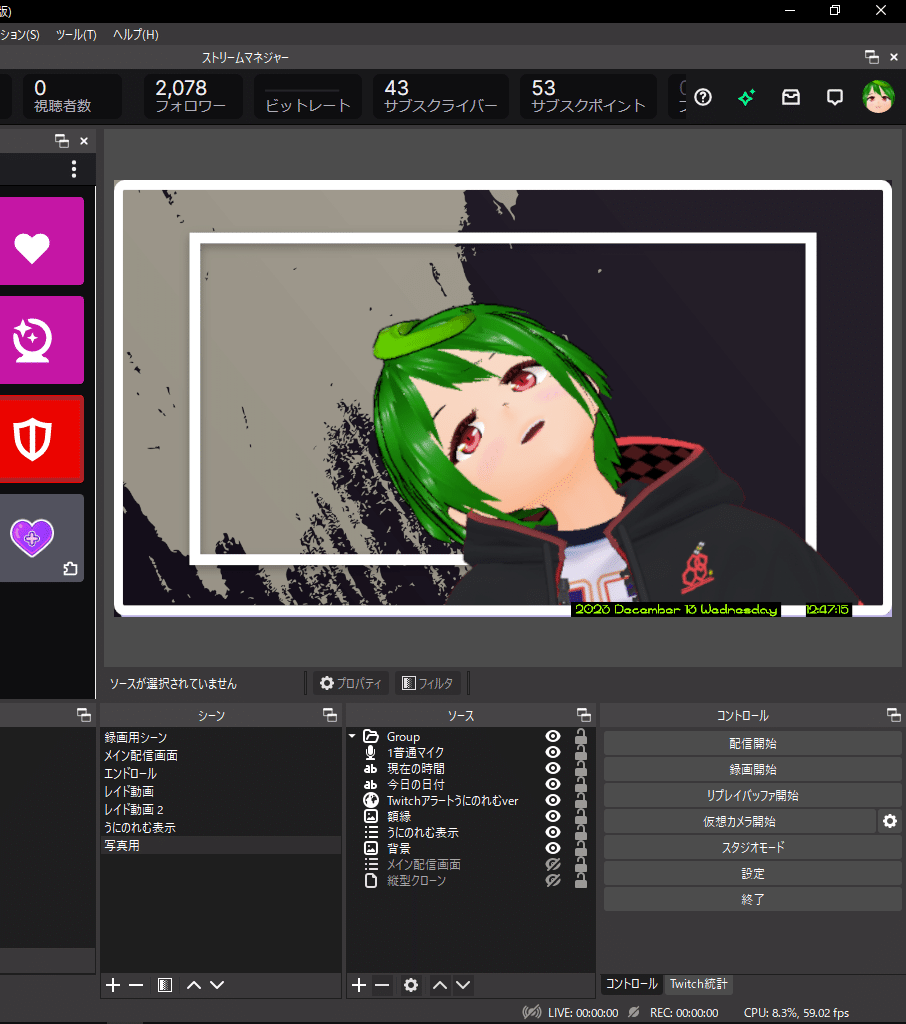Image resolution: width=906 pixels, height=1024 pixels.
Task: Click the 2,078 フォロワー stat
Action: (x=193, y=96)
